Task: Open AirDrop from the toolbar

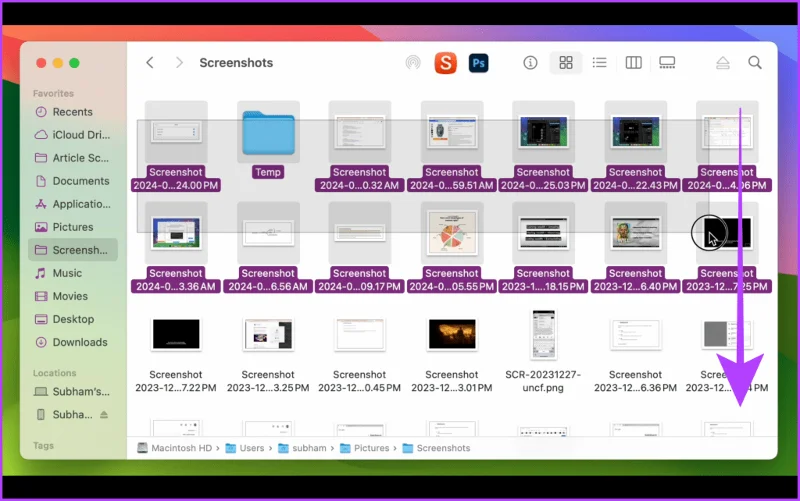Action: [x=413, y=63]
